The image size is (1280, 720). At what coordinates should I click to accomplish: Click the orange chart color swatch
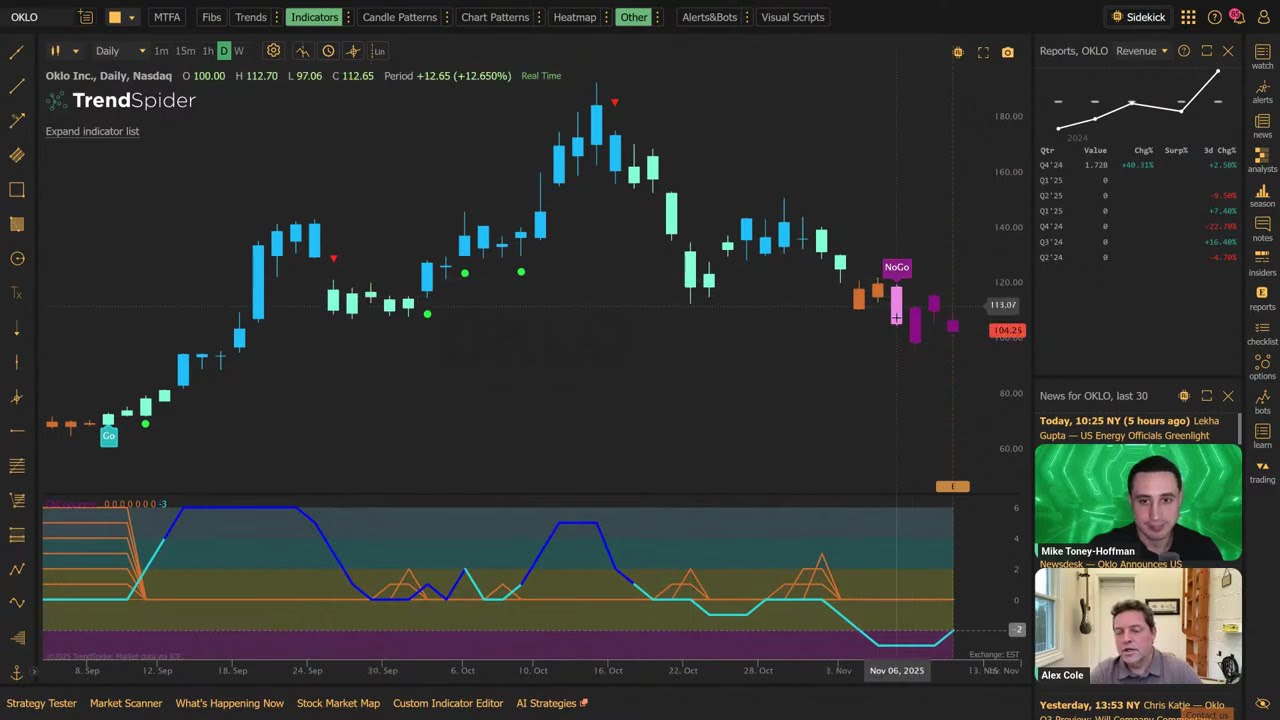click(114, 17)
